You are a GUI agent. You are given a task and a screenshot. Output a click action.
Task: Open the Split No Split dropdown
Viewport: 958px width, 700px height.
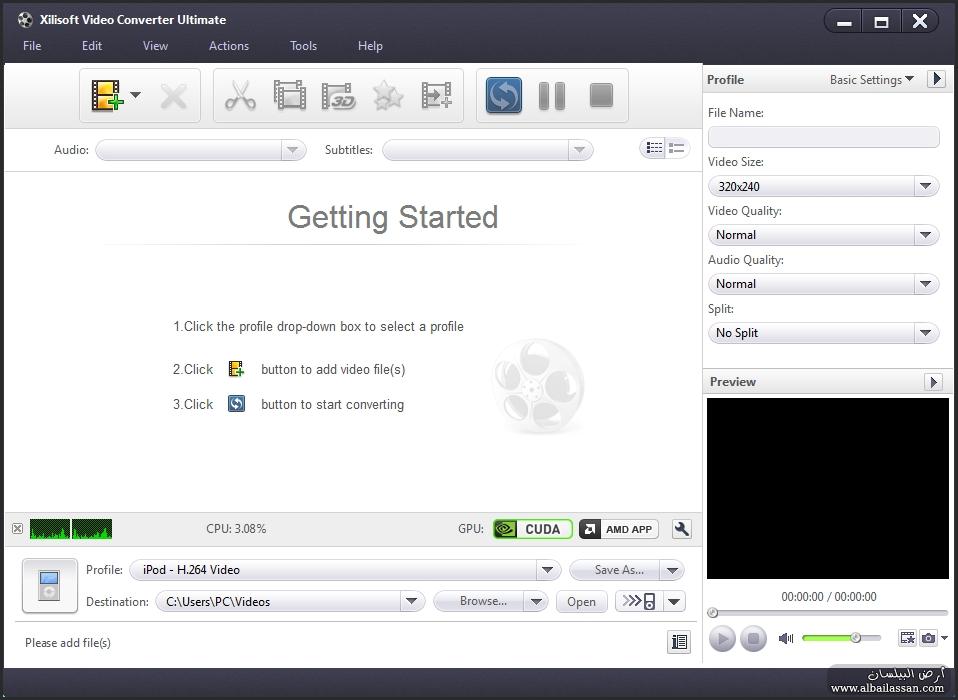coord(823,333)
